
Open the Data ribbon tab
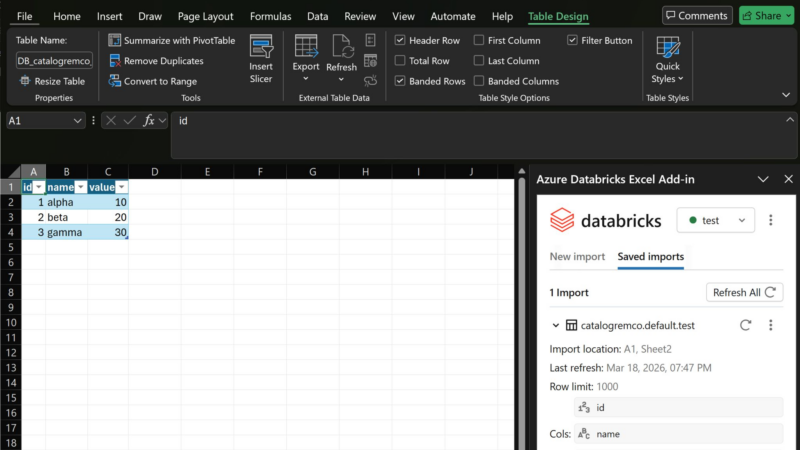tap(317, 16)
